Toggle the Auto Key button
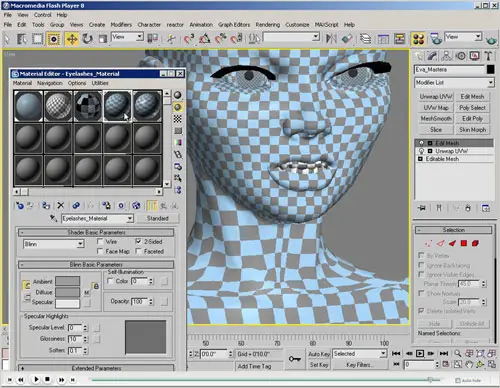This screenshot has width=500, height=388. pyautogui.click(x=319, y=354)
